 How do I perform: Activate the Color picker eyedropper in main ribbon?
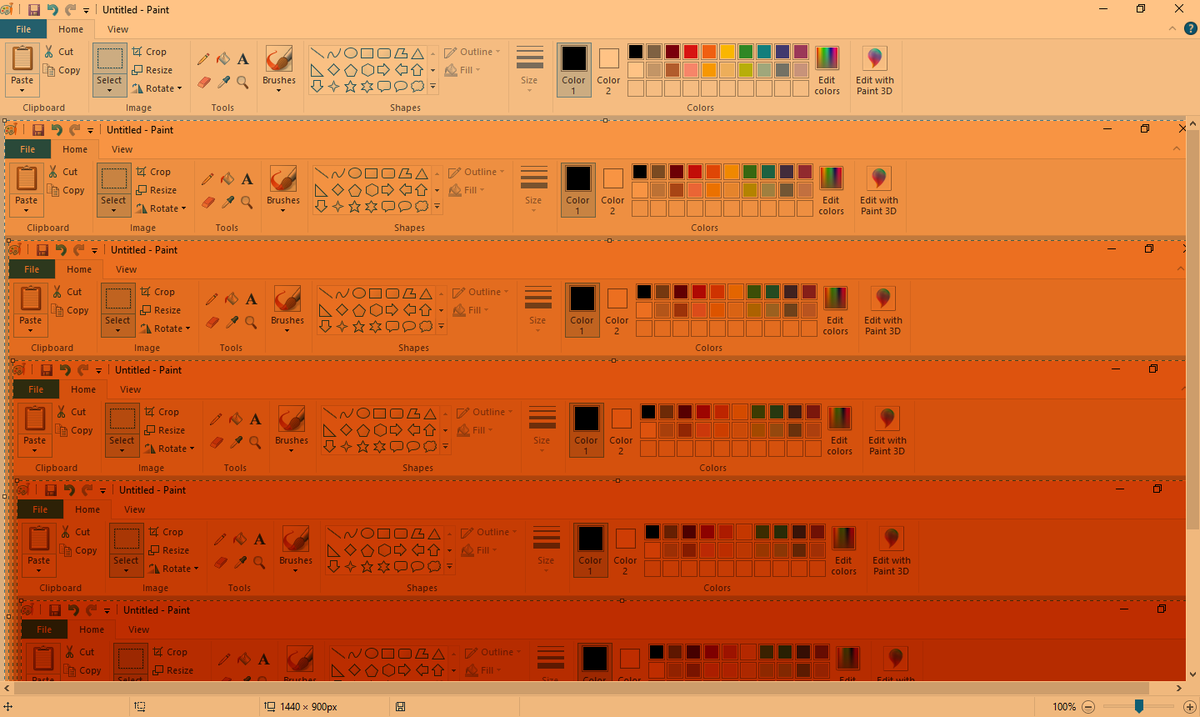click(x=223, y=82)
